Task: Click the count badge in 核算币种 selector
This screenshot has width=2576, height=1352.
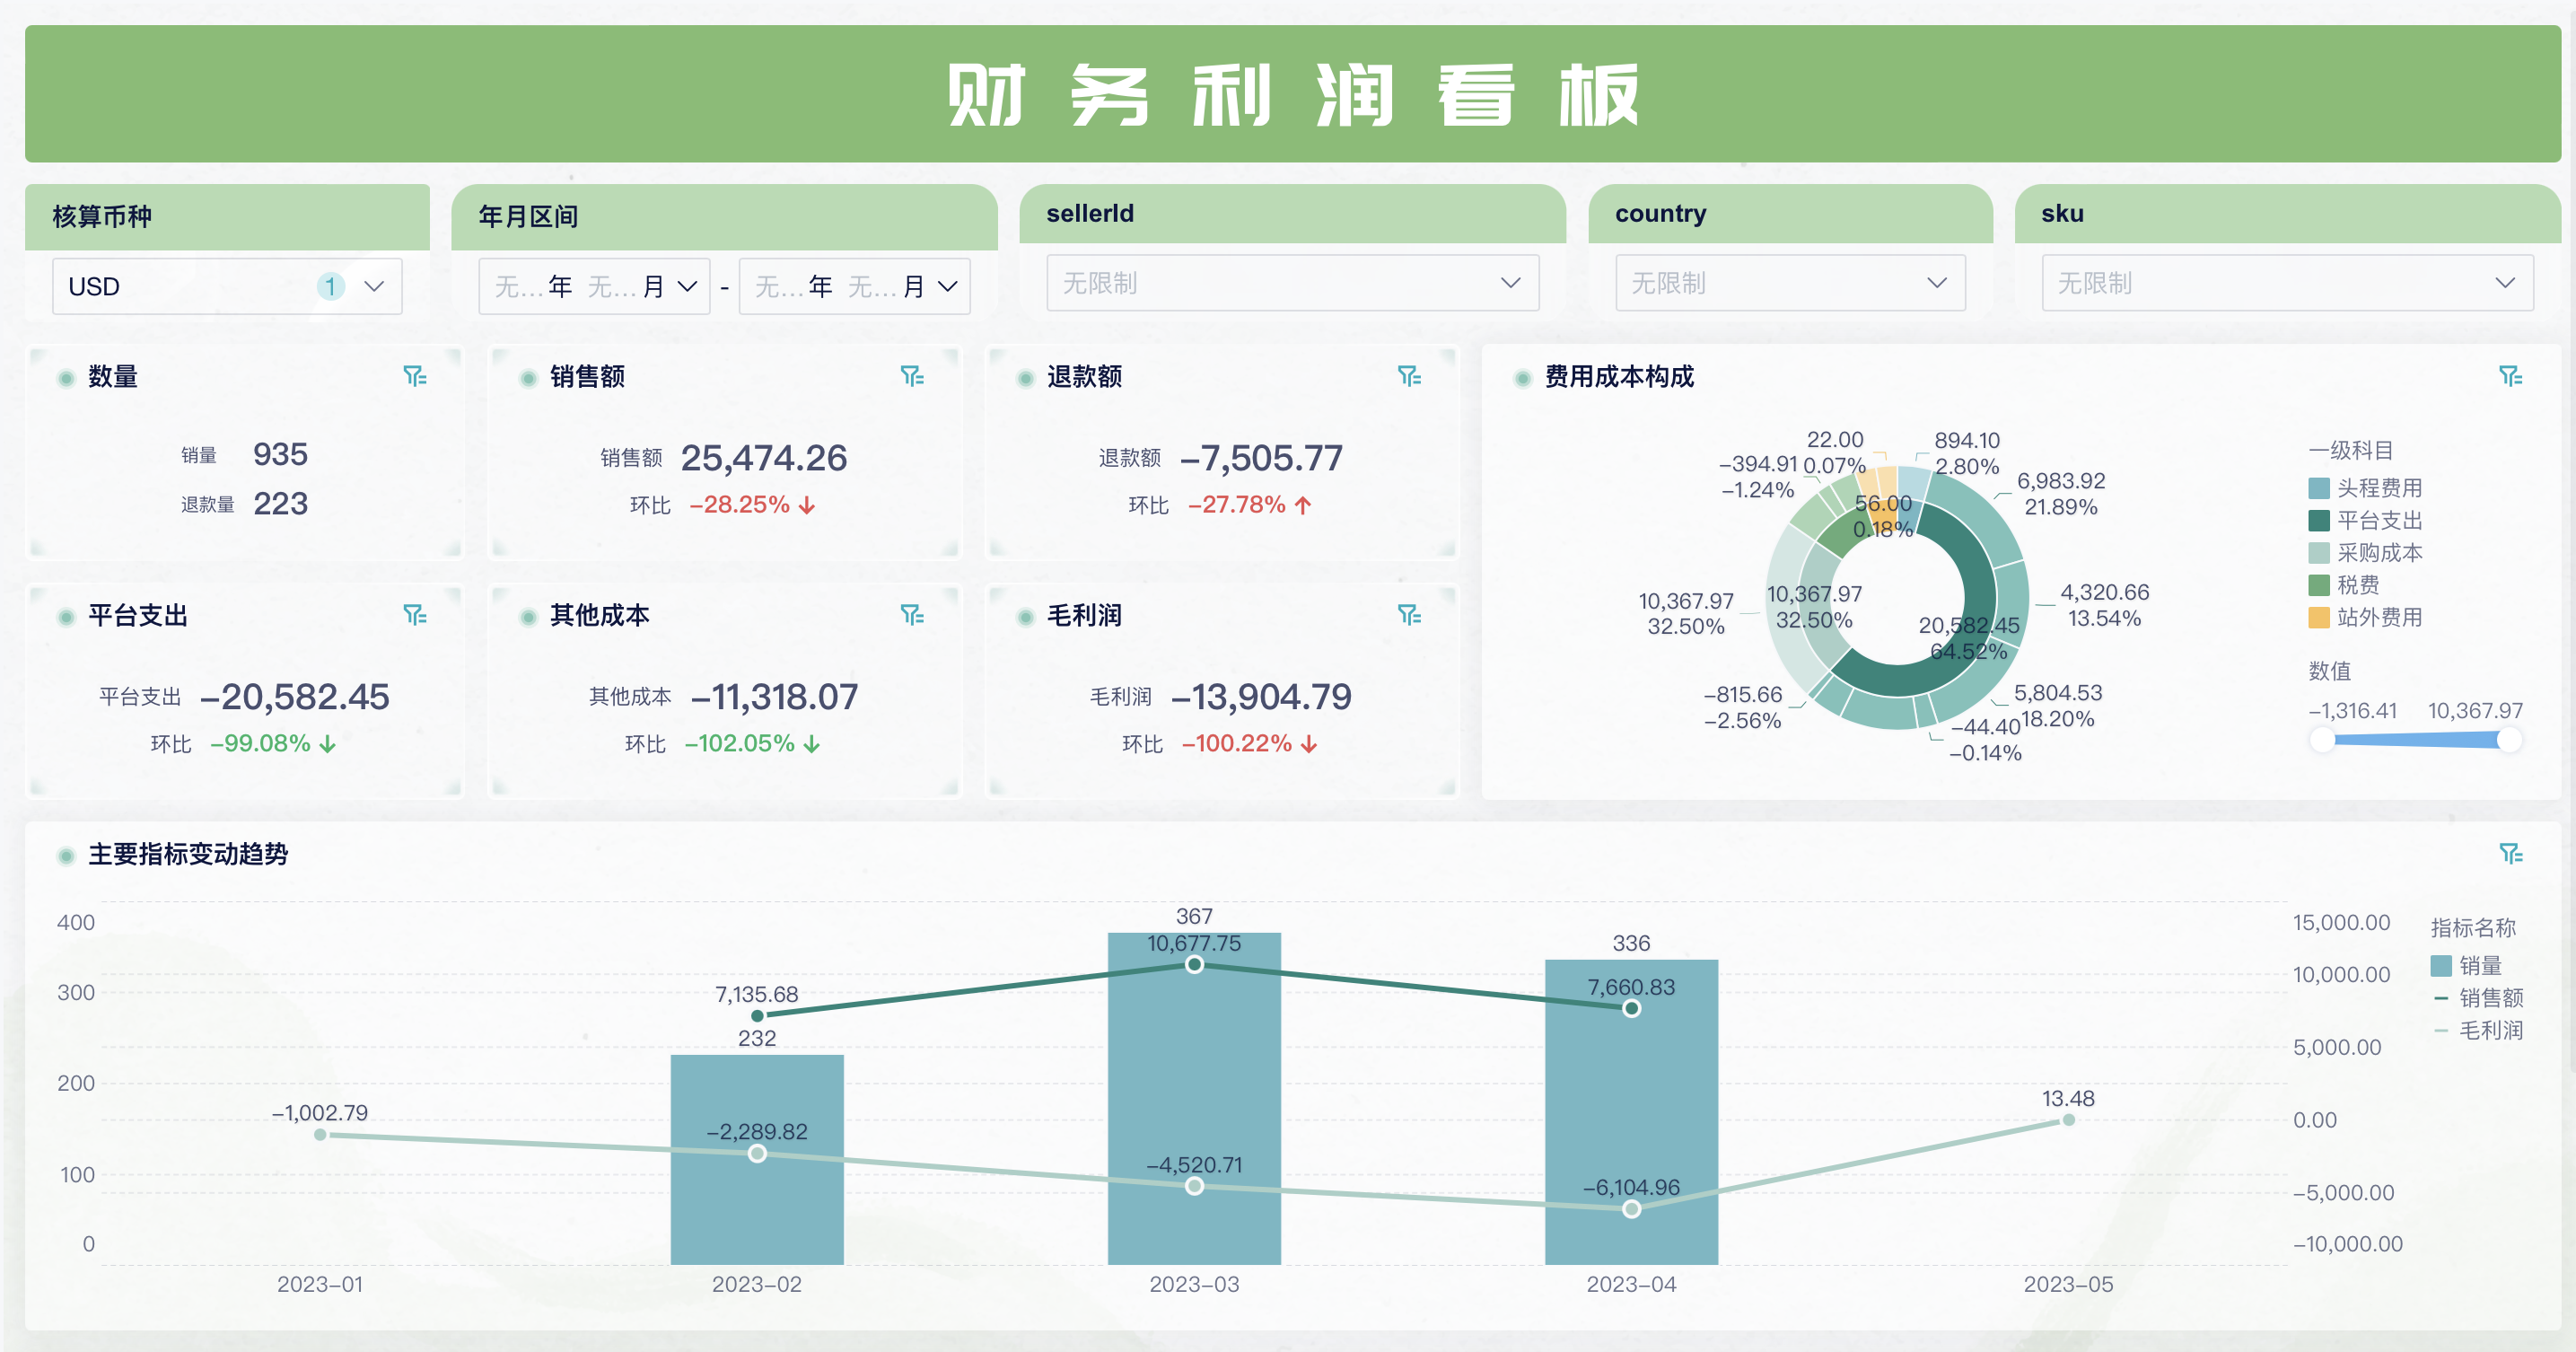Action: [x=330, y=287]
